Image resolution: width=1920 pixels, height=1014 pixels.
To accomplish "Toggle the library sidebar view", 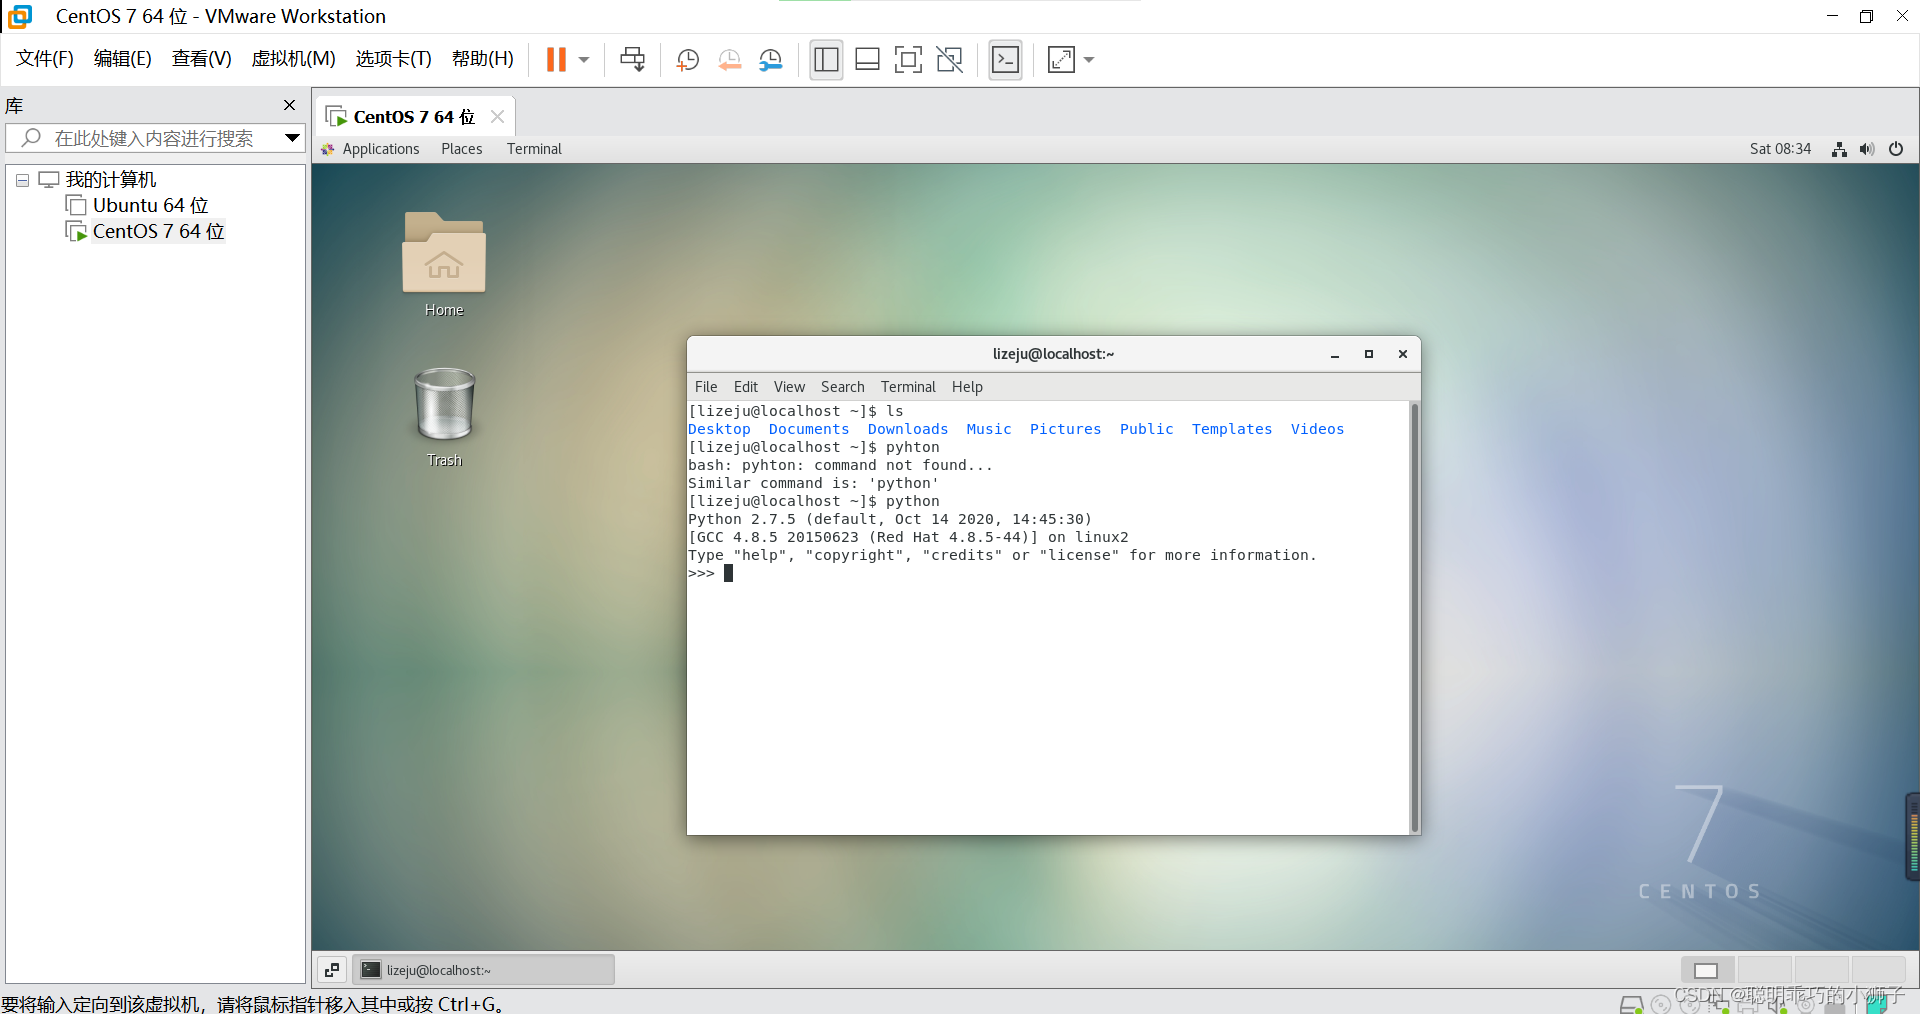I will pos(826,60).
